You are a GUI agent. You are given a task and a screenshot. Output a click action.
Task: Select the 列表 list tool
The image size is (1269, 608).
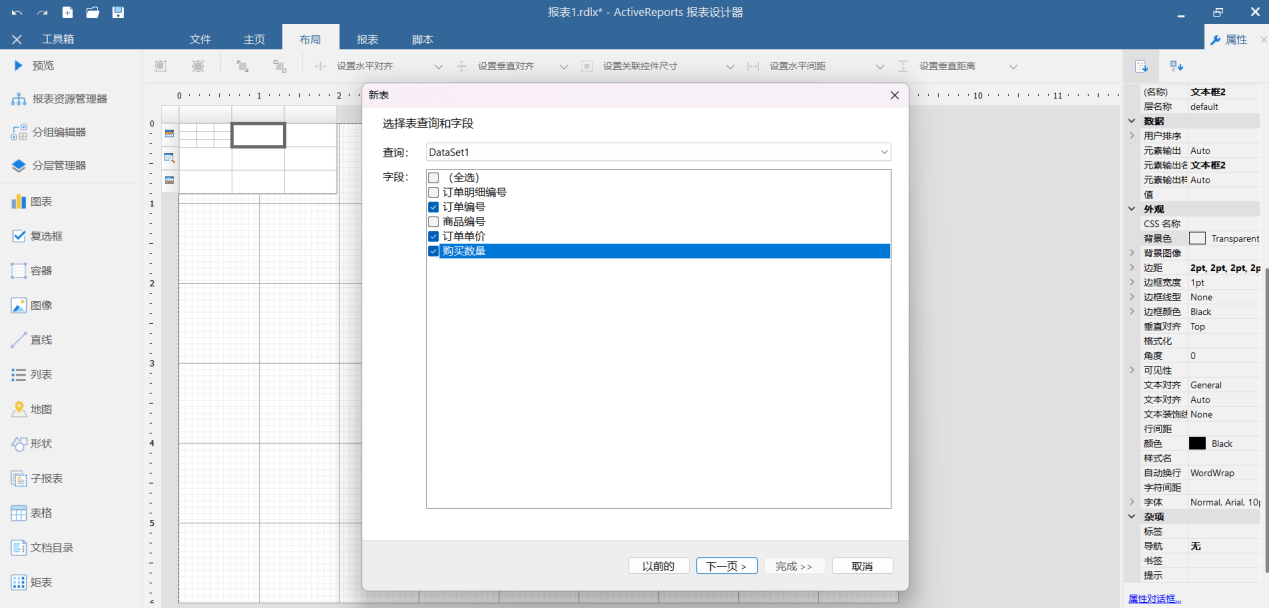[32, 375]
